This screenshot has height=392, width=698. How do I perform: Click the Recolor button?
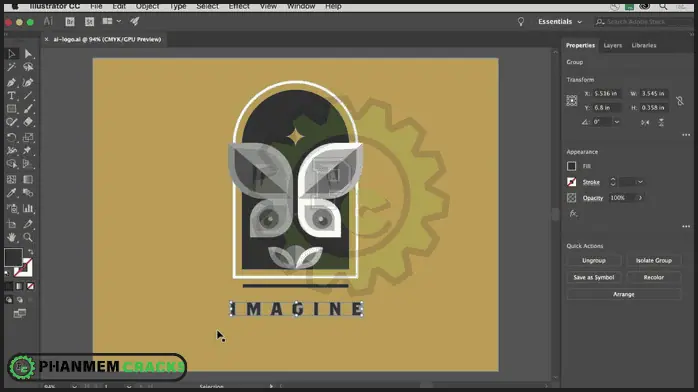(653, 277)
